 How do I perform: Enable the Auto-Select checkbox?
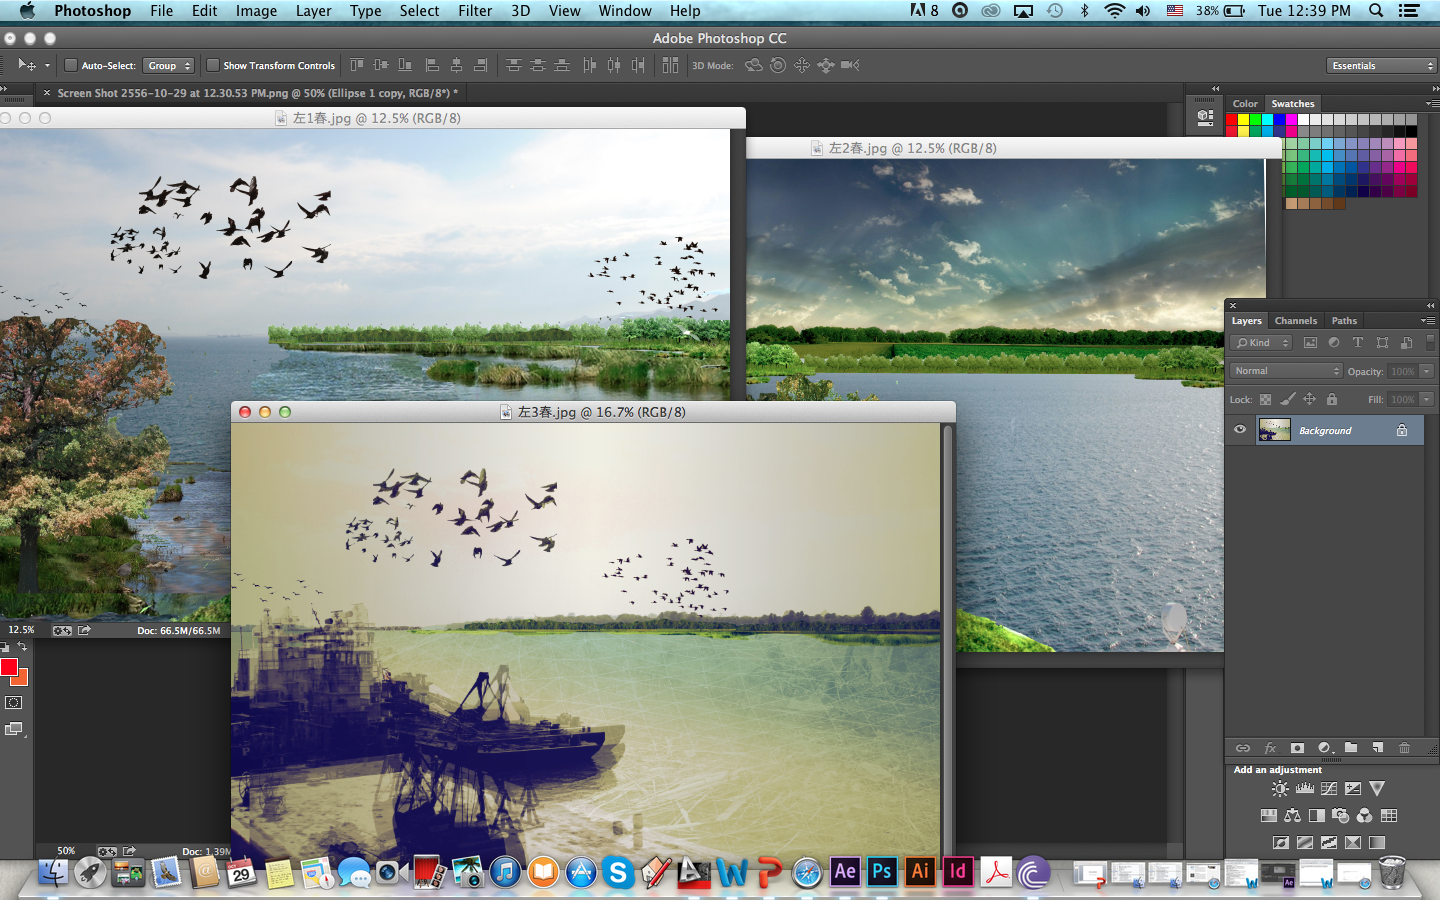click(x=71, y=65)
